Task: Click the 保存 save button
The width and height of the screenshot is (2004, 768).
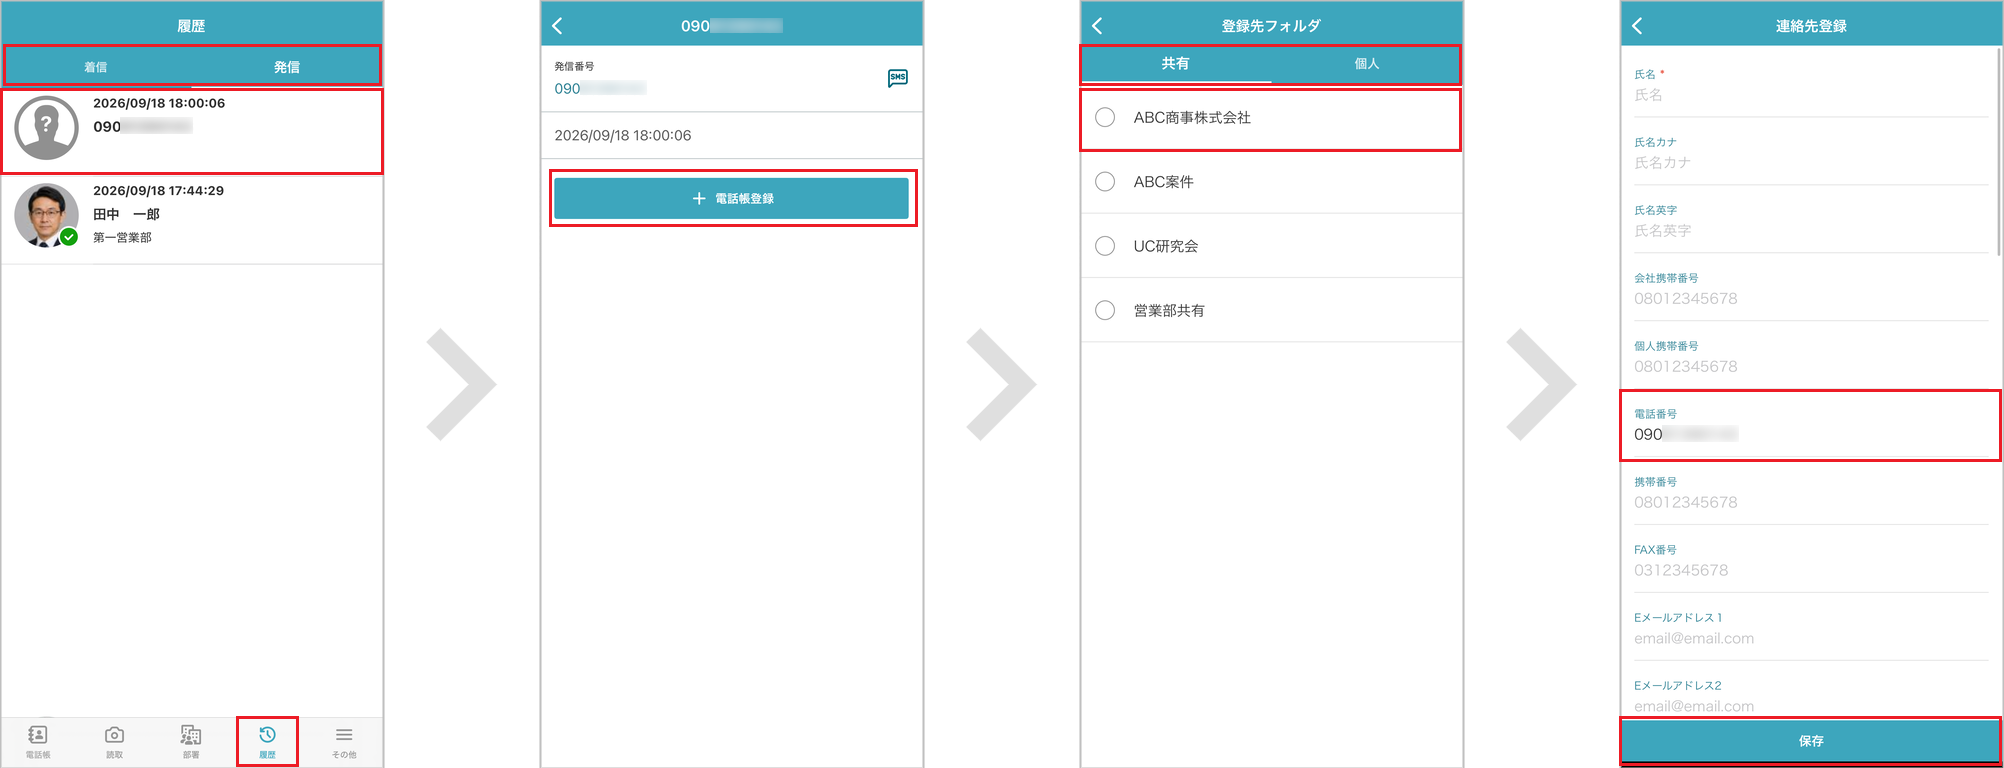Action: (1811, 741)
